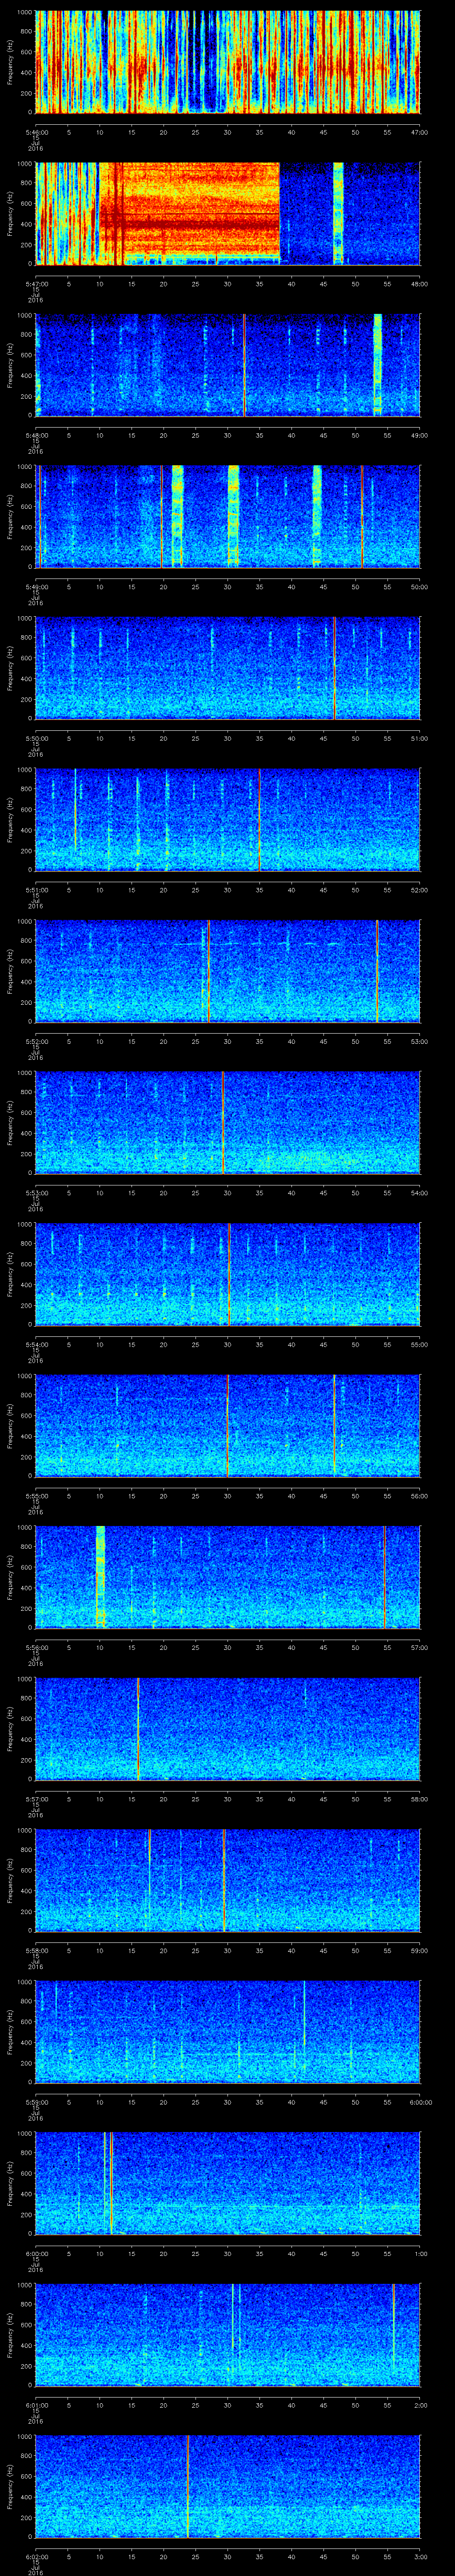Open the spectrogram panel starting at 6:01:00
455x2576 pixels.
click(x=227, y=2334)
